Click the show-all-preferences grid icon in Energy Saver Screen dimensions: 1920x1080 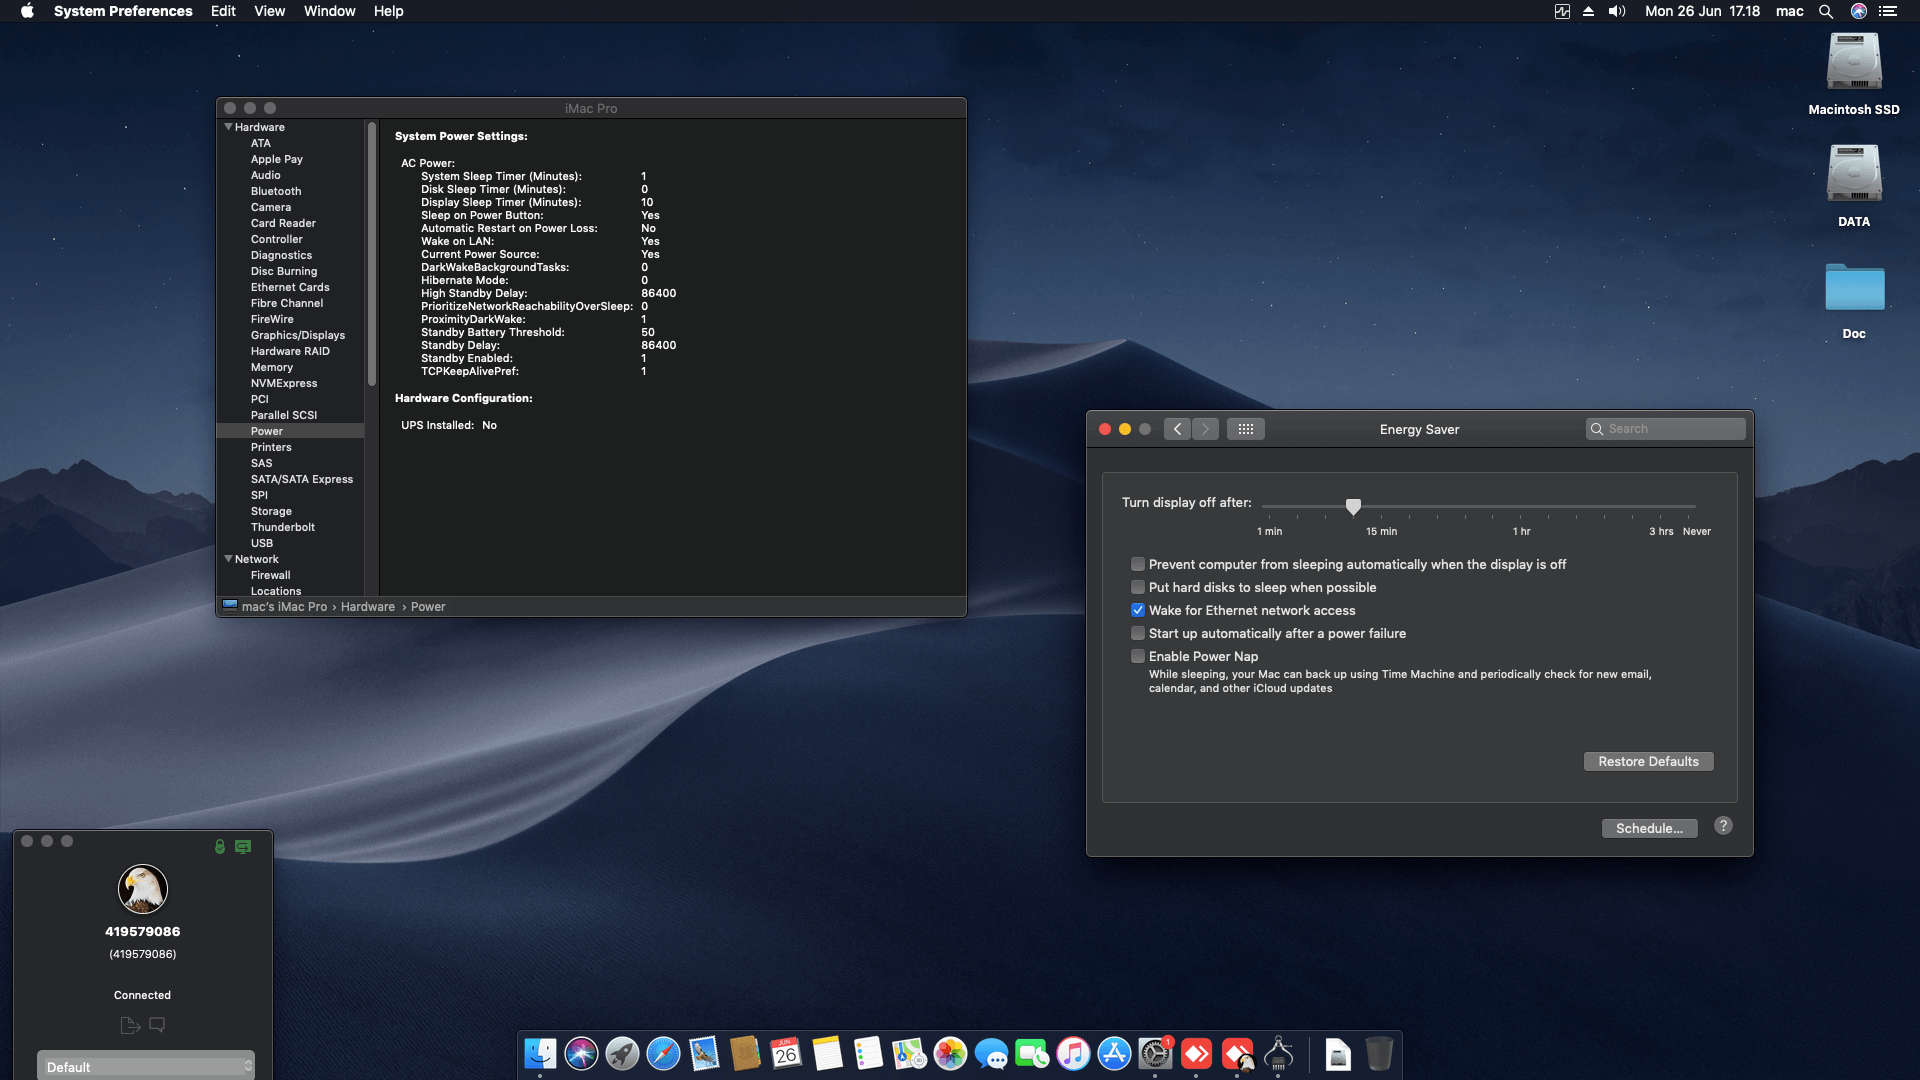tap(1246, 428)
